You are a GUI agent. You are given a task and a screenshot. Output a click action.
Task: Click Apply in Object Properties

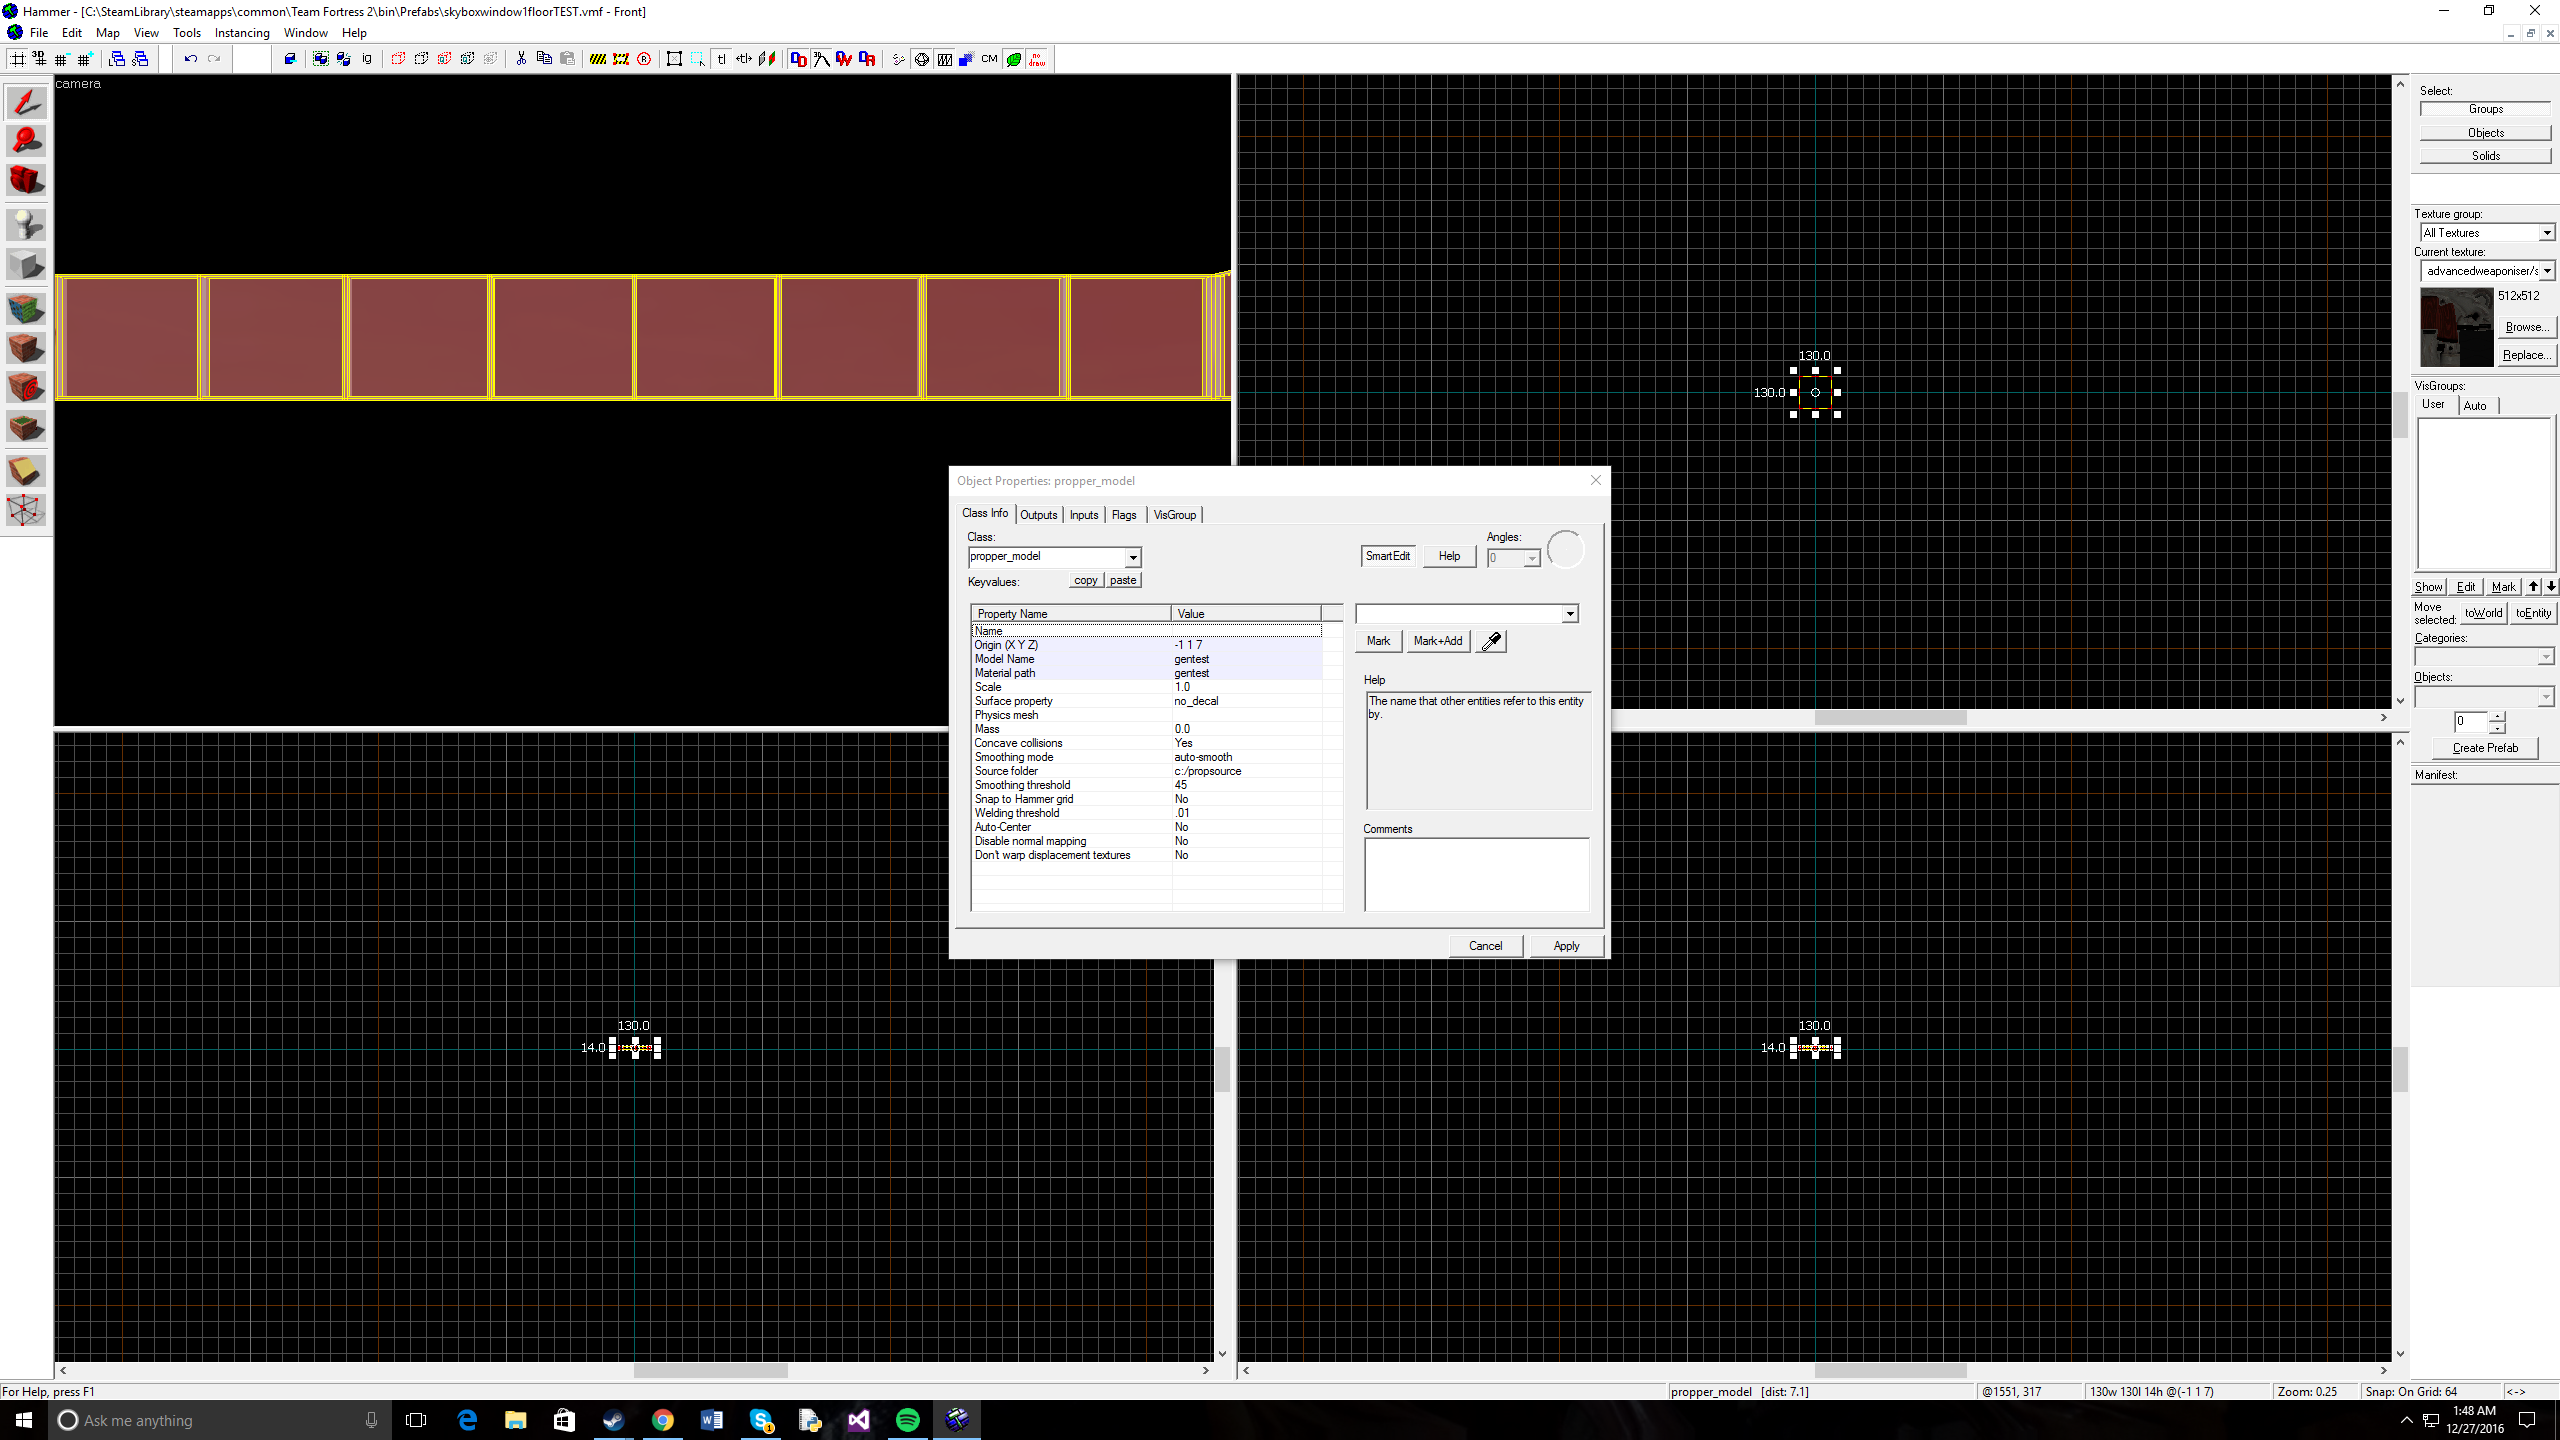(x=1566, y=946)
